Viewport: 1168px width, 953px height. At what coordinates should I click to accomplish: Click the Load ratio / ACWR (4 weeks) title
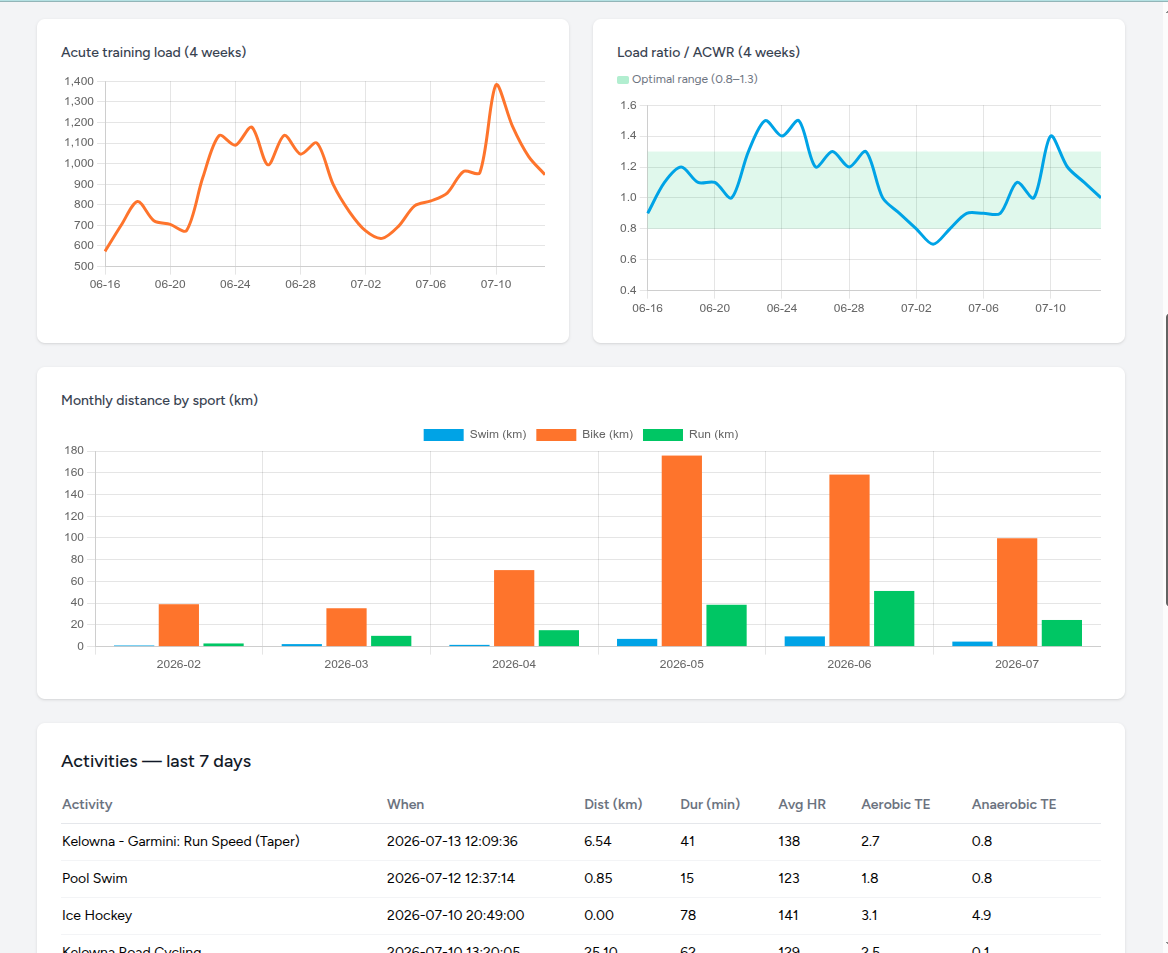pos(708,52)
